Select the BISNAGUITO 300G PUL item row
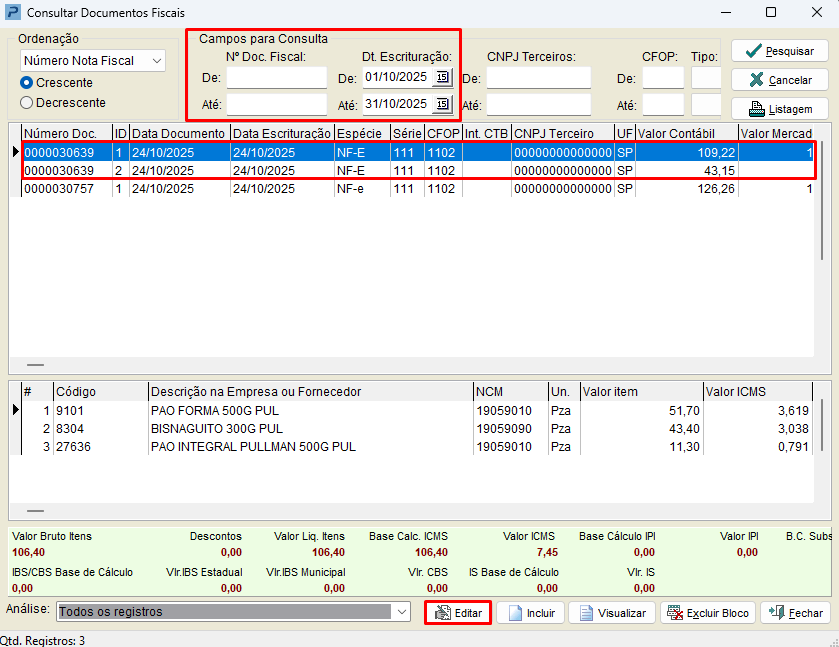The width and height of the screenshot is (839, 647). click(217, 428)
